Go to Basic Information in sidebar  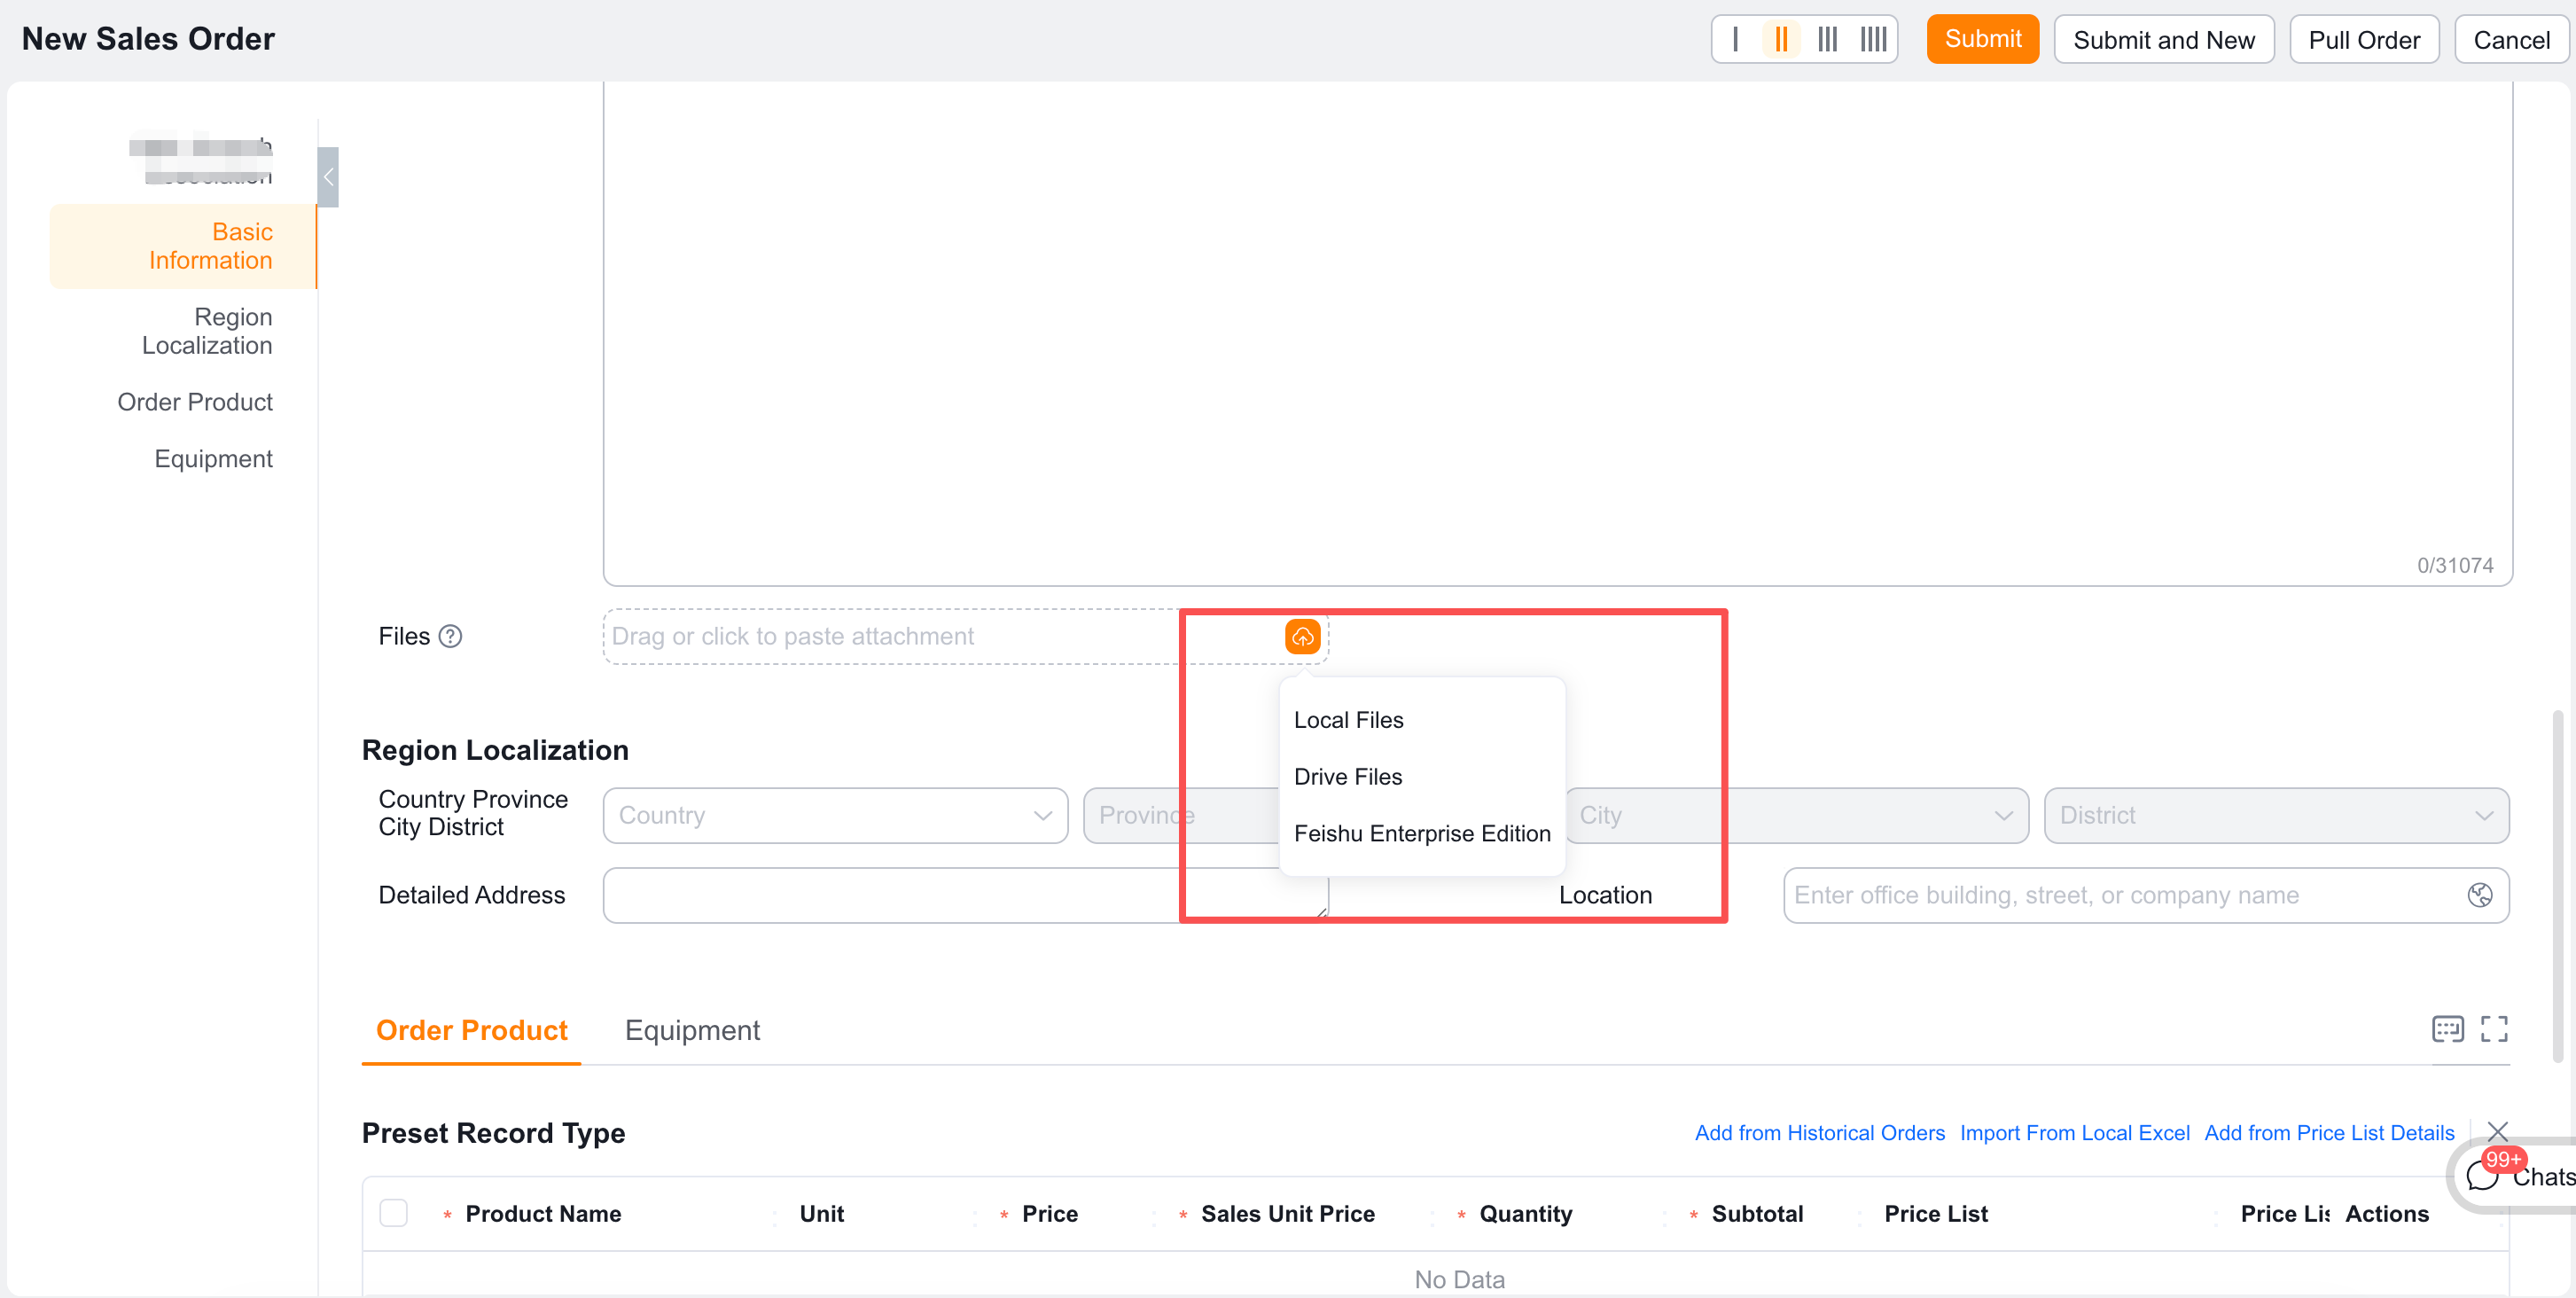click(x=183, y=246)
